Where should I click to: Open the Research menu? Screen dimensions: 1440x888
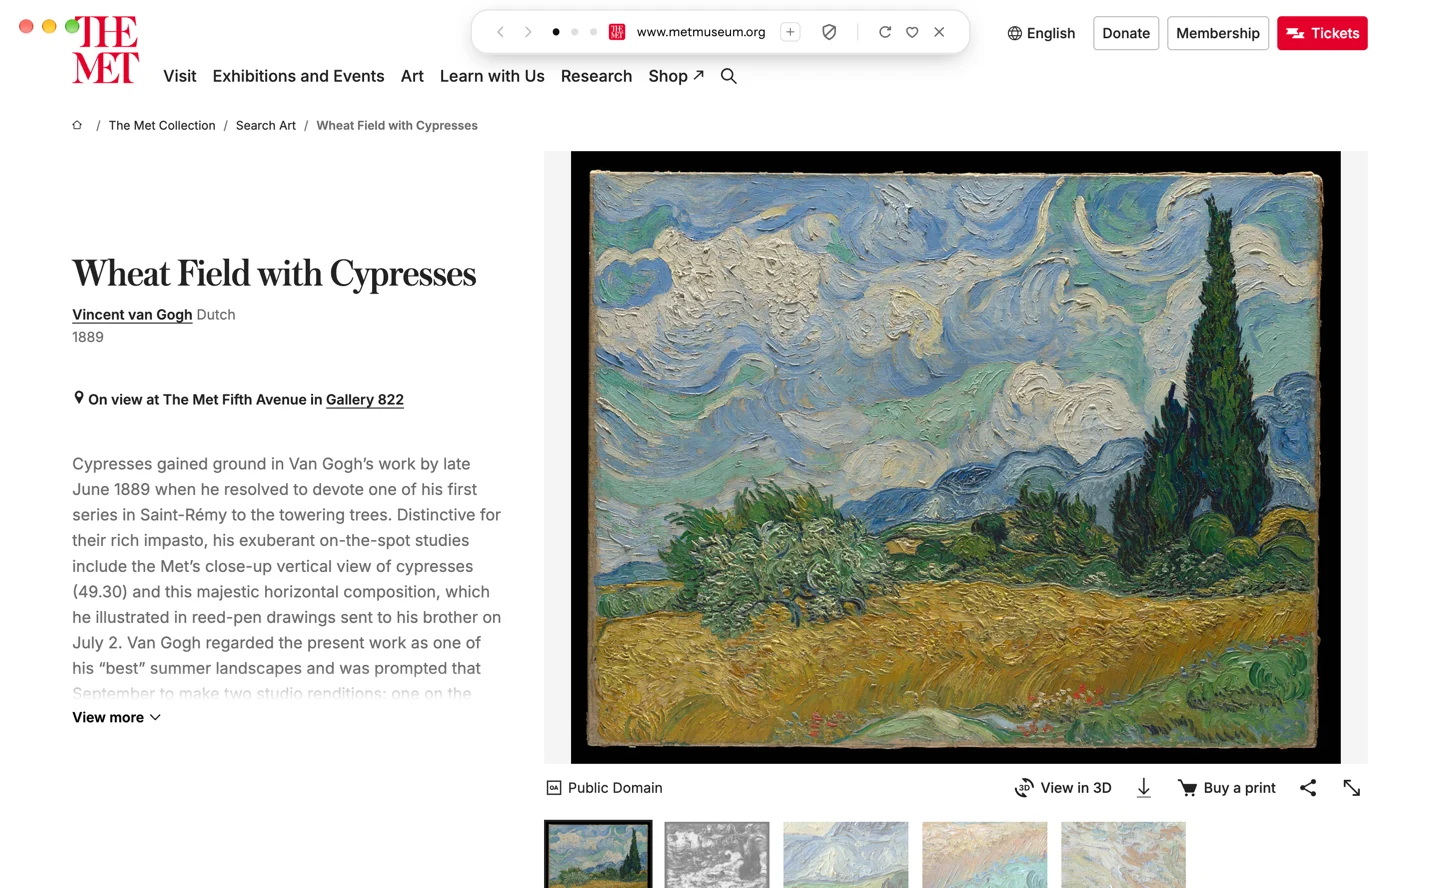point(596,76)
